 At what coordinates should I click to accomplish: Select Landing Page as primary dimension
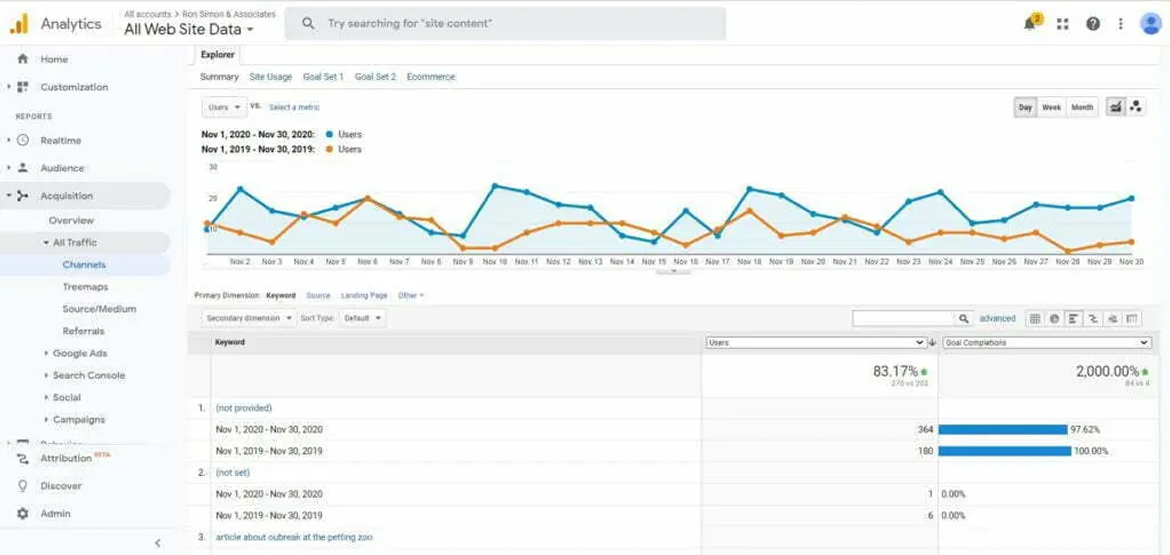[364, 296]
